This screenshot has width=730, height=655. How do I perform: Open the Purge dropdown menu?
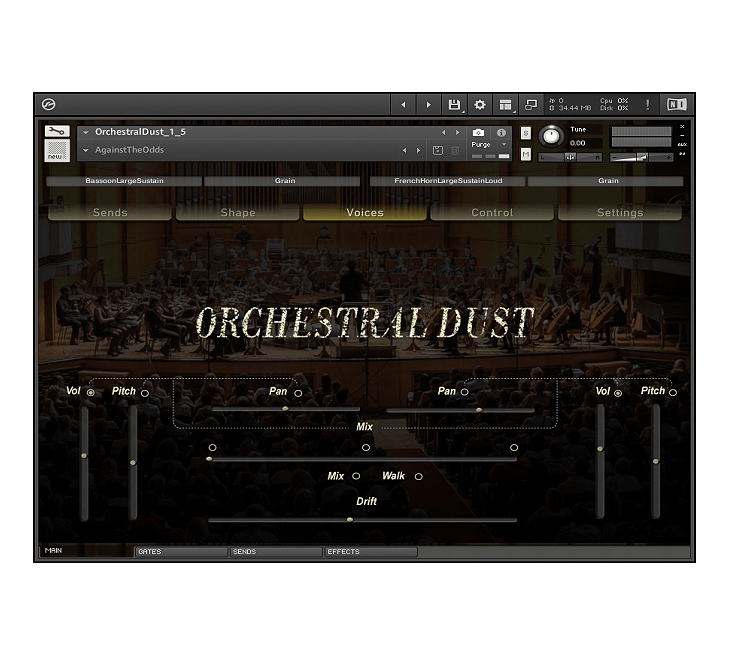(x=489, y=145)
